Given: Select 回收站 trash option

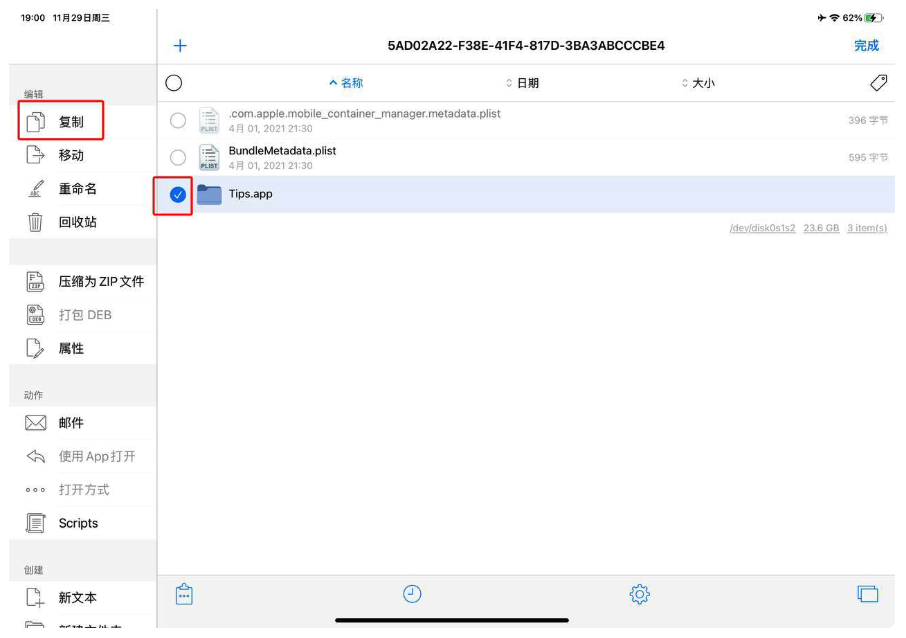Looking at the screenshot, I should click(x=77, y=222).
